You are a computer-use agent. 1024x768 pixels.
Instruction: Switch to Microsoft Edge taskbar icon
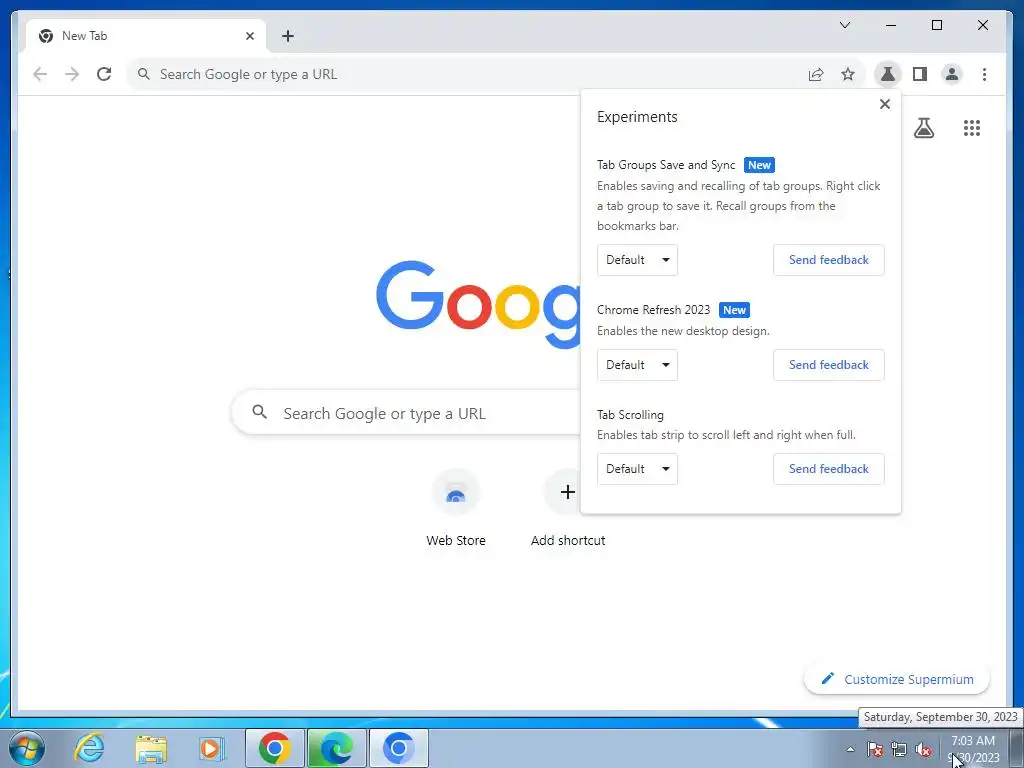point(336,748)
